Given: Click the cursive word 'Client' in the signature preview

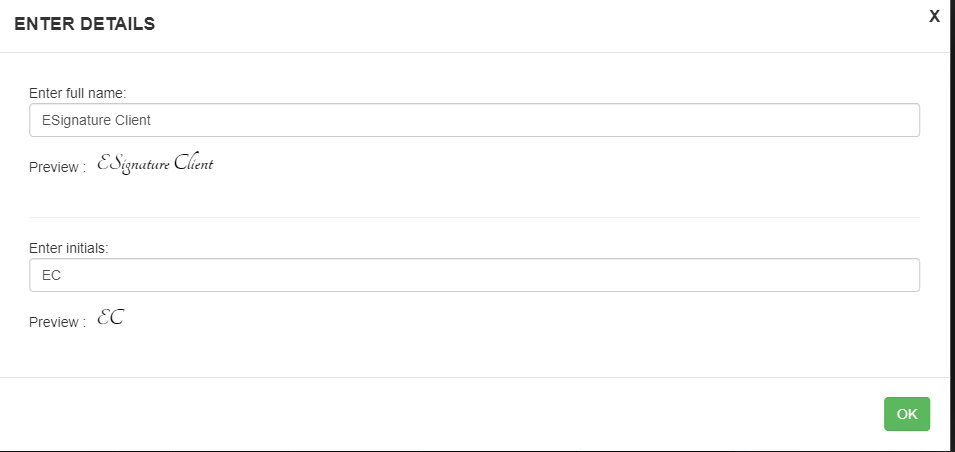Looking at the screenshot, I should (194, 163).
